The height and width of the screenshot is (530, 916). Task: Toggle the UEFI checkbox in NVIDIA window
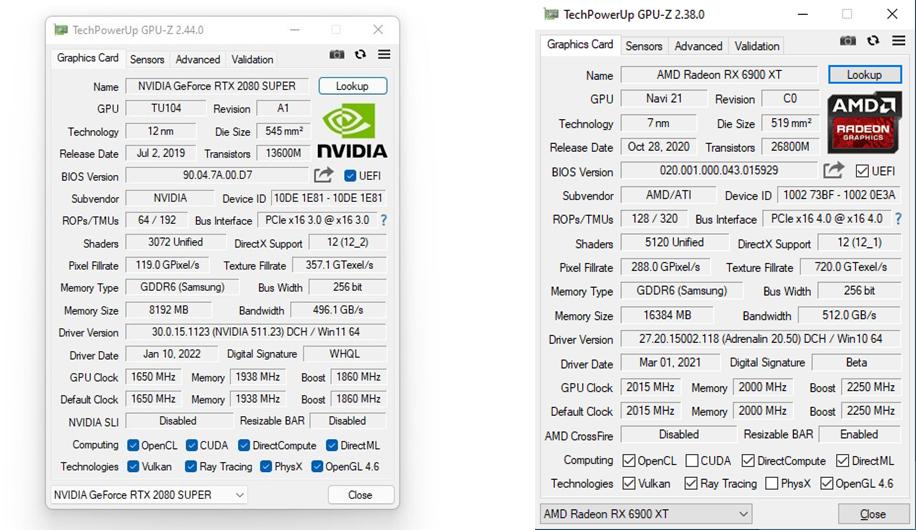350,175
